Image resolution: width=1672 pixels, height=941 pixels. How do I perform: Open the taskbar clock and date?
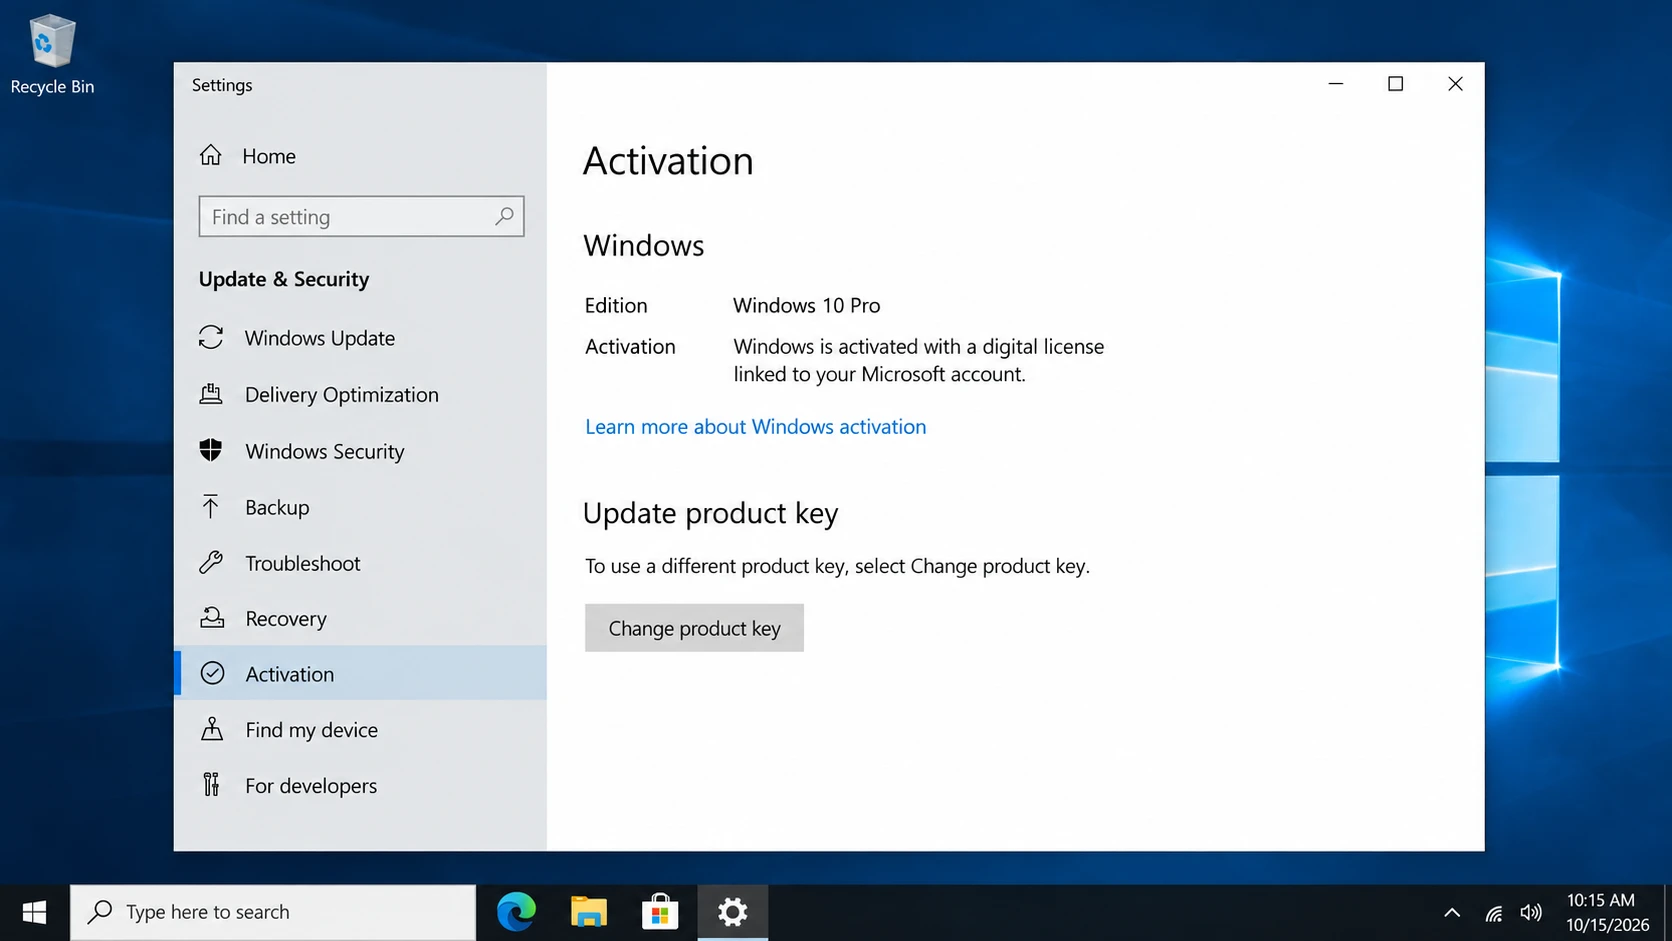point(1607,912)
